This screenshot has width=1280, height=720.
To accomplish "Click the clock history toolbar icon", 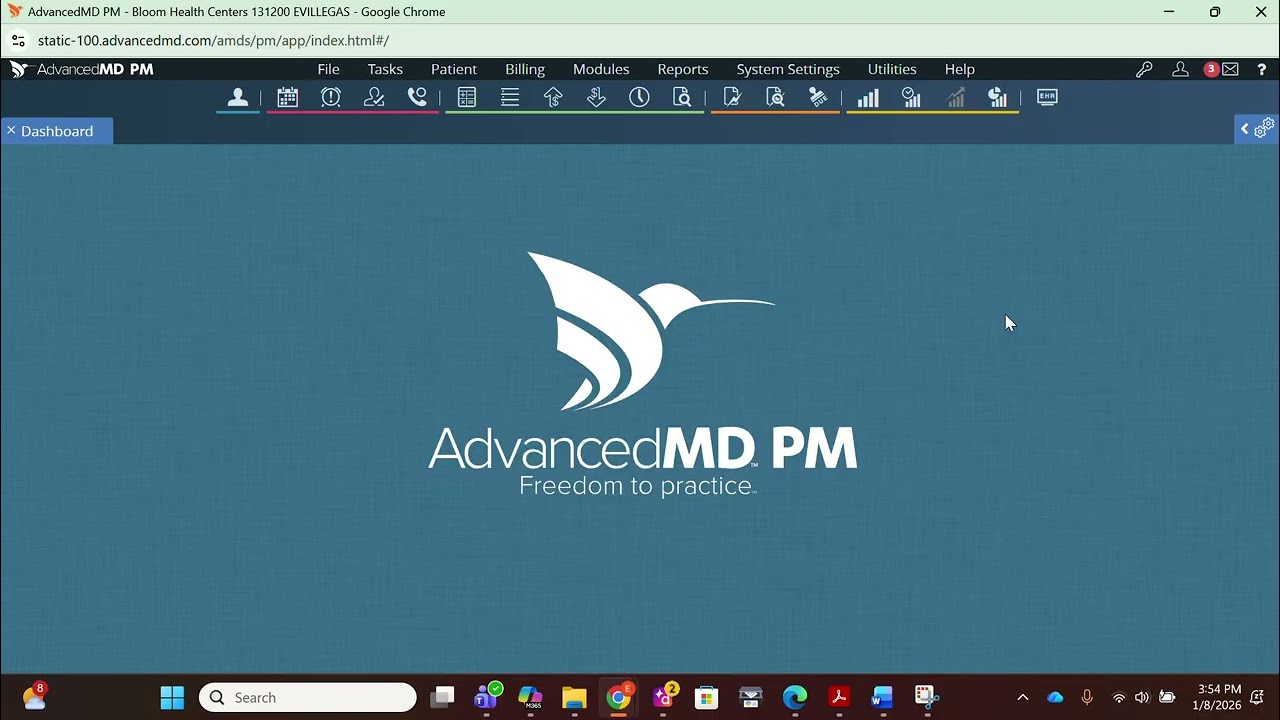I will tap(639, 97).
